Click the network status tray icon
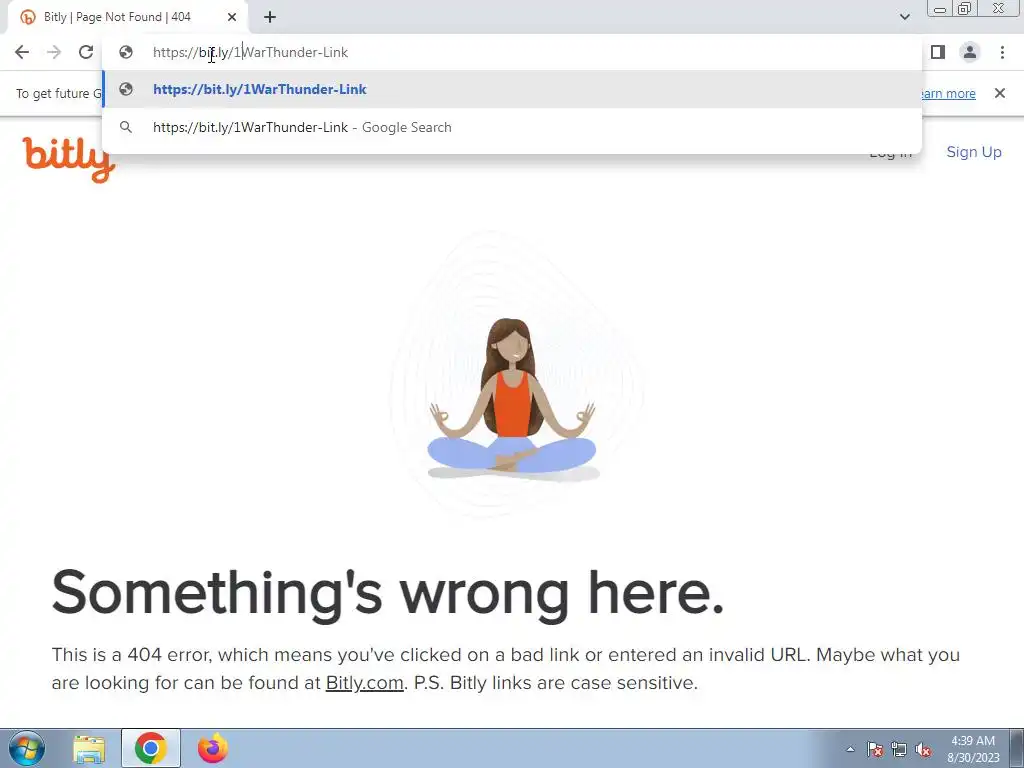Image resolution: width=1024 pixels, height=768 pixels. (899, 749)
